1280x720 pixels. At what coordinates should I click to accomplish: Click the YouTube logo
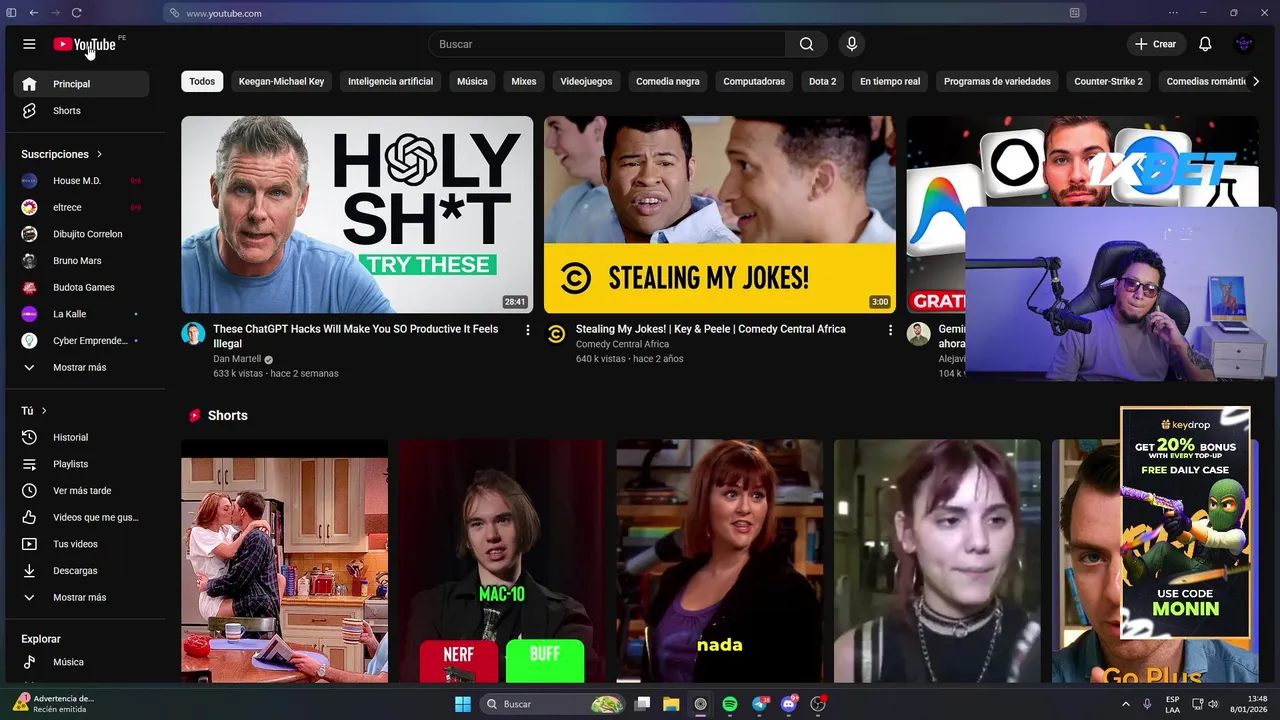85,44
